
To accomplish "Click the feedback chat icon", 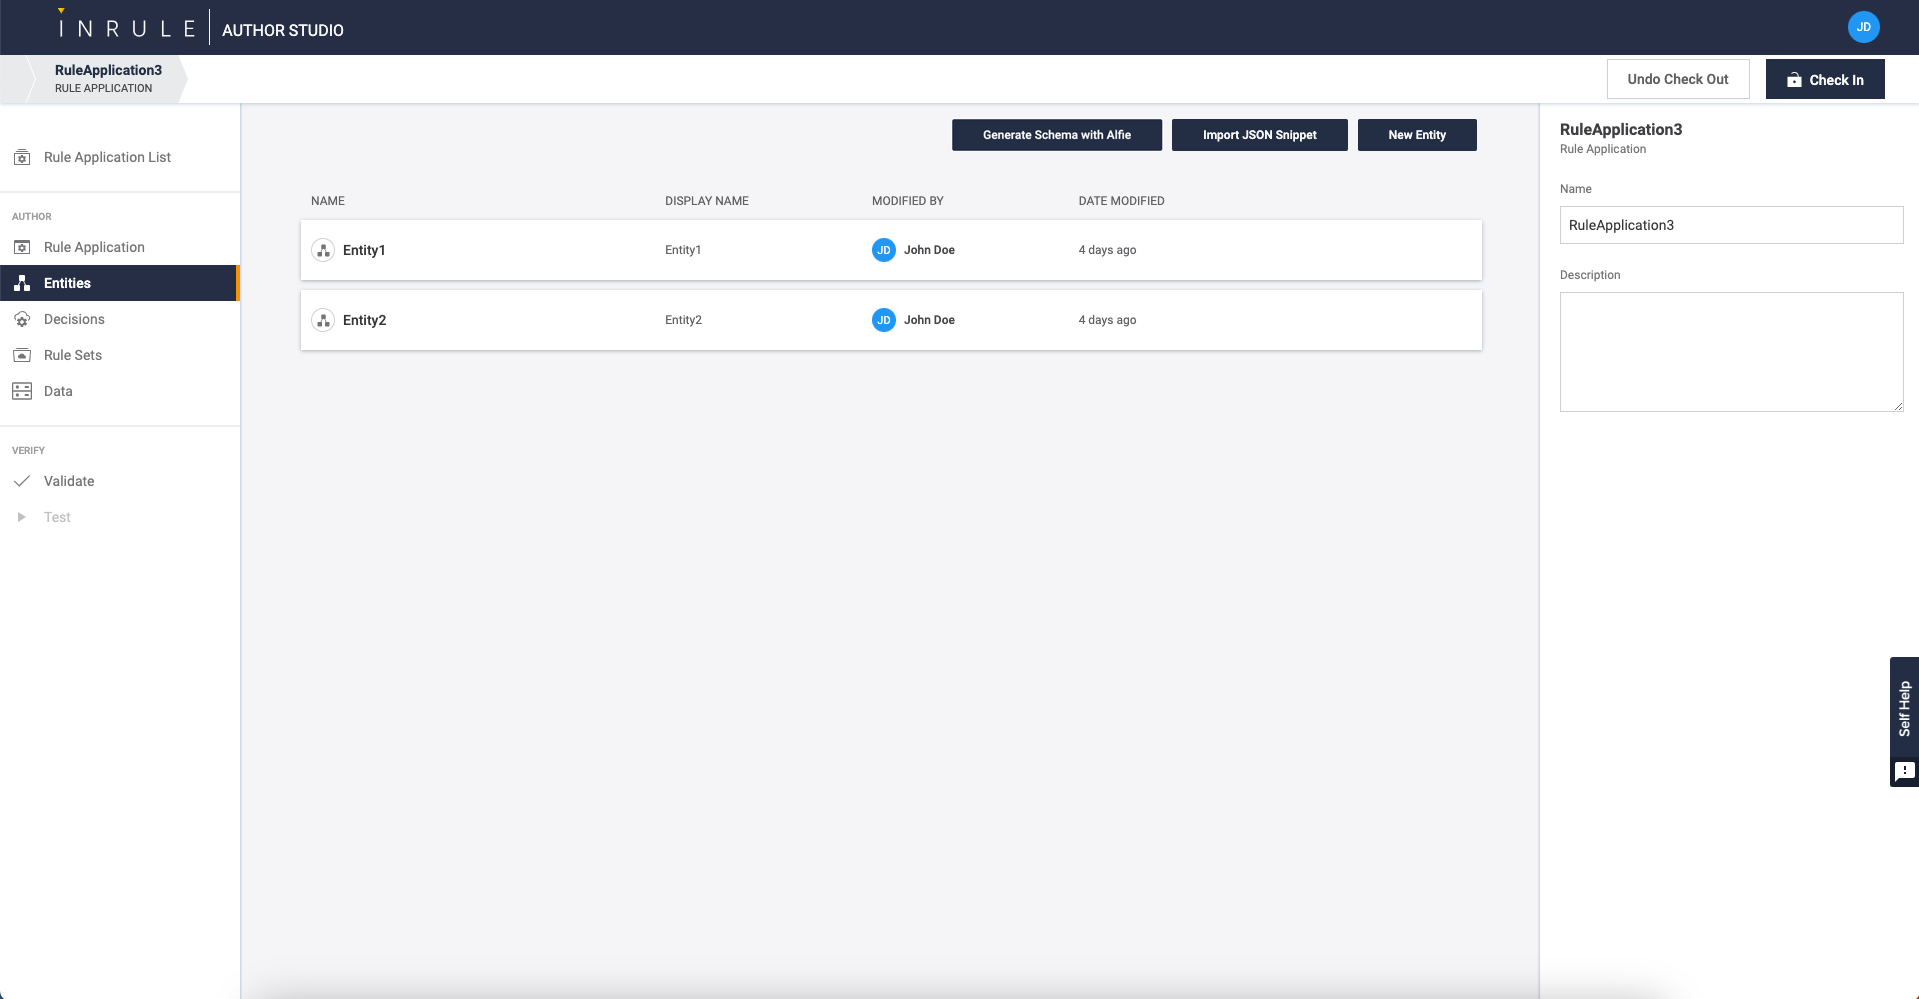I will (x=1904, y=771).
